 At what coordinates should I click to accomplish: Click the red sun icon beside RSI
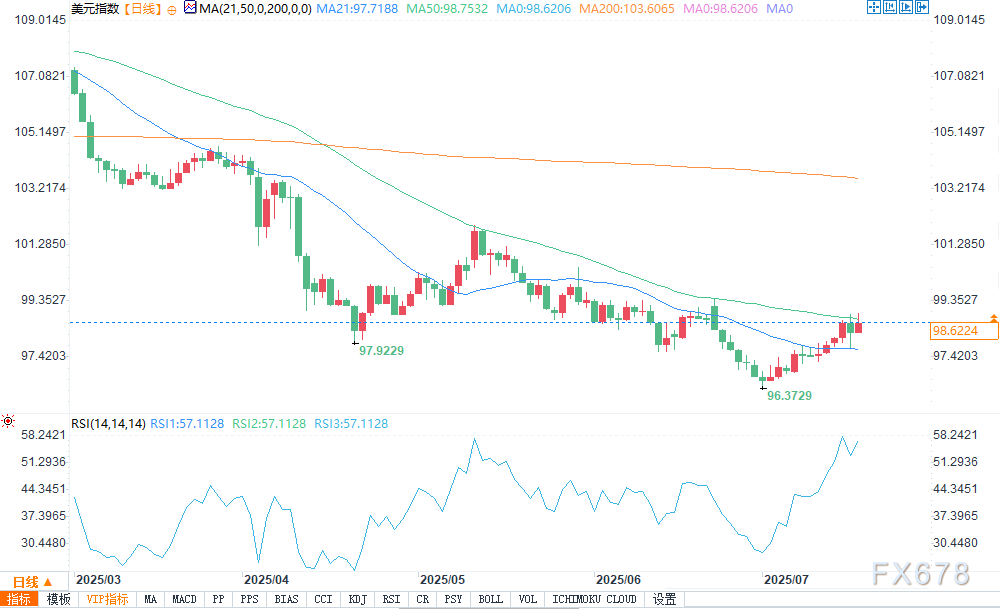[8, 421]
